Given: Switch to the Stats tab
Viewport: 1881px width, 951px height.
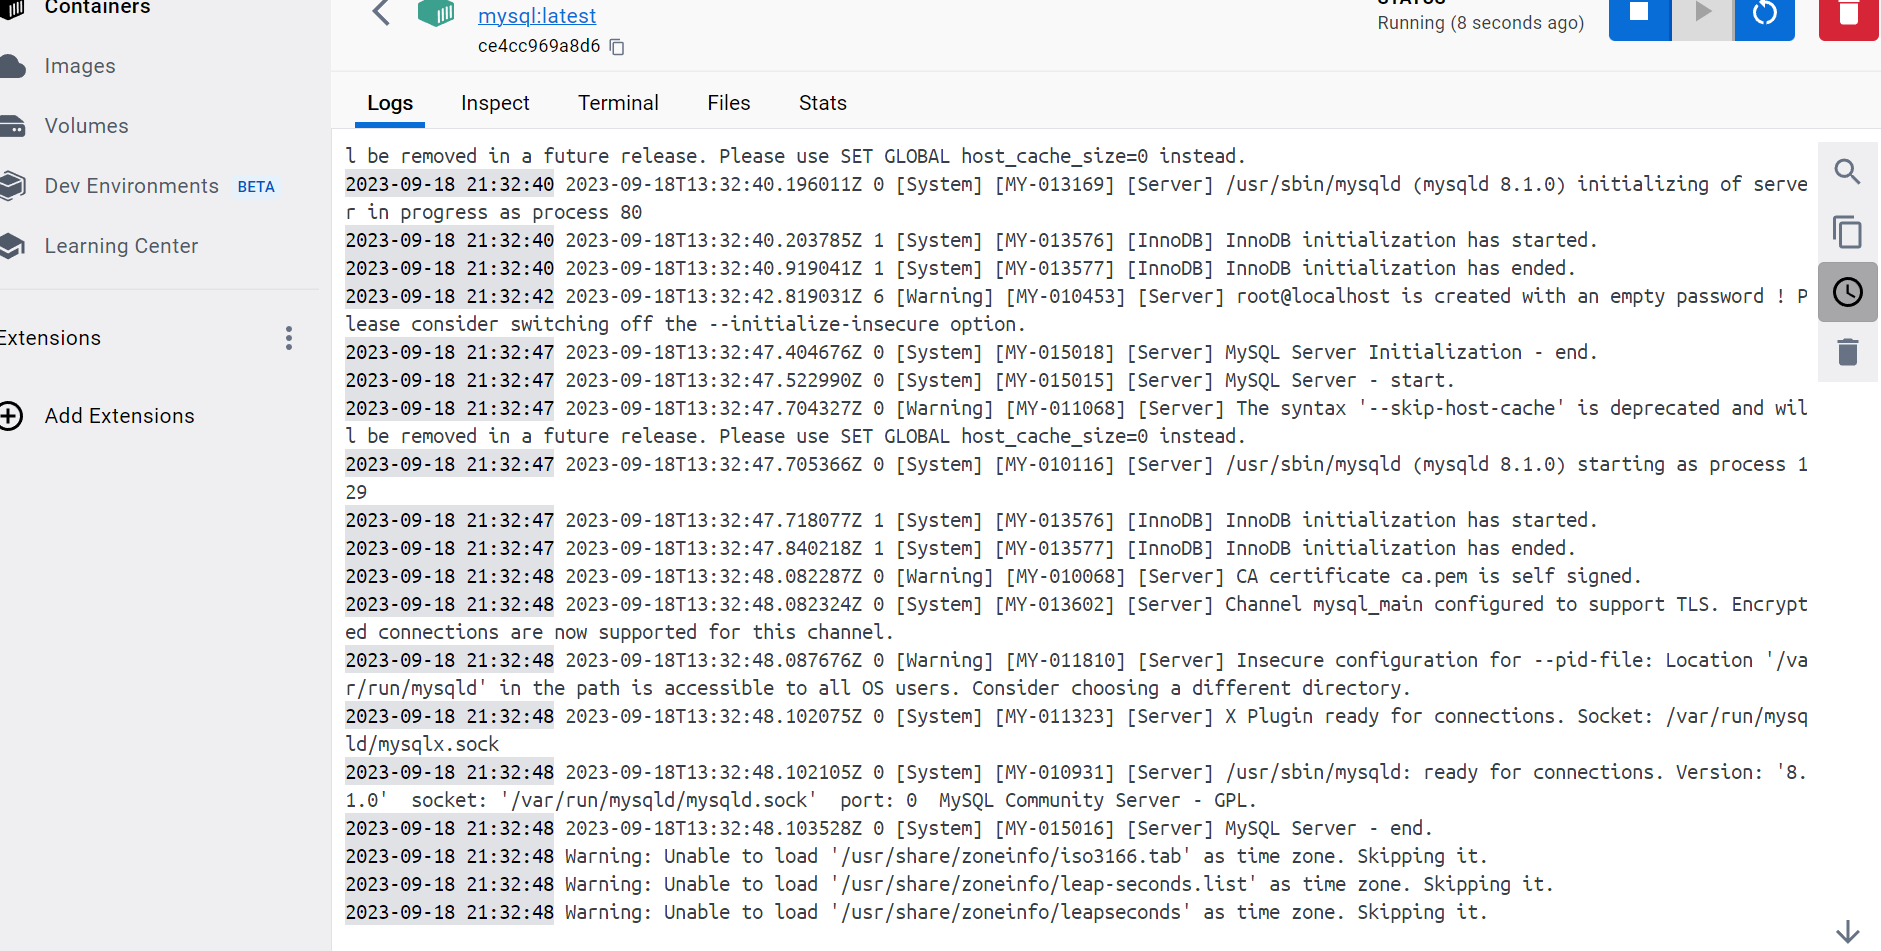Looking at the screenshot, I should 822,103.
